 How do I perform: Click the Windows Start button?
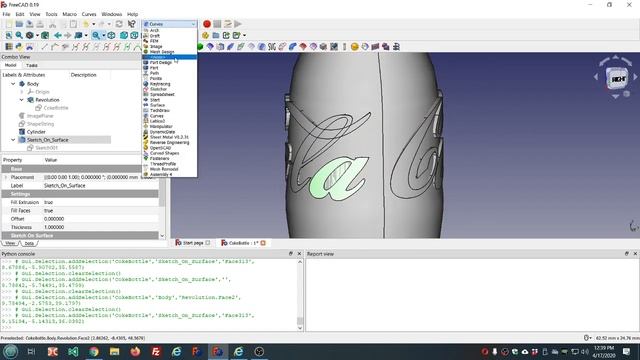click(x=10, y=351)
